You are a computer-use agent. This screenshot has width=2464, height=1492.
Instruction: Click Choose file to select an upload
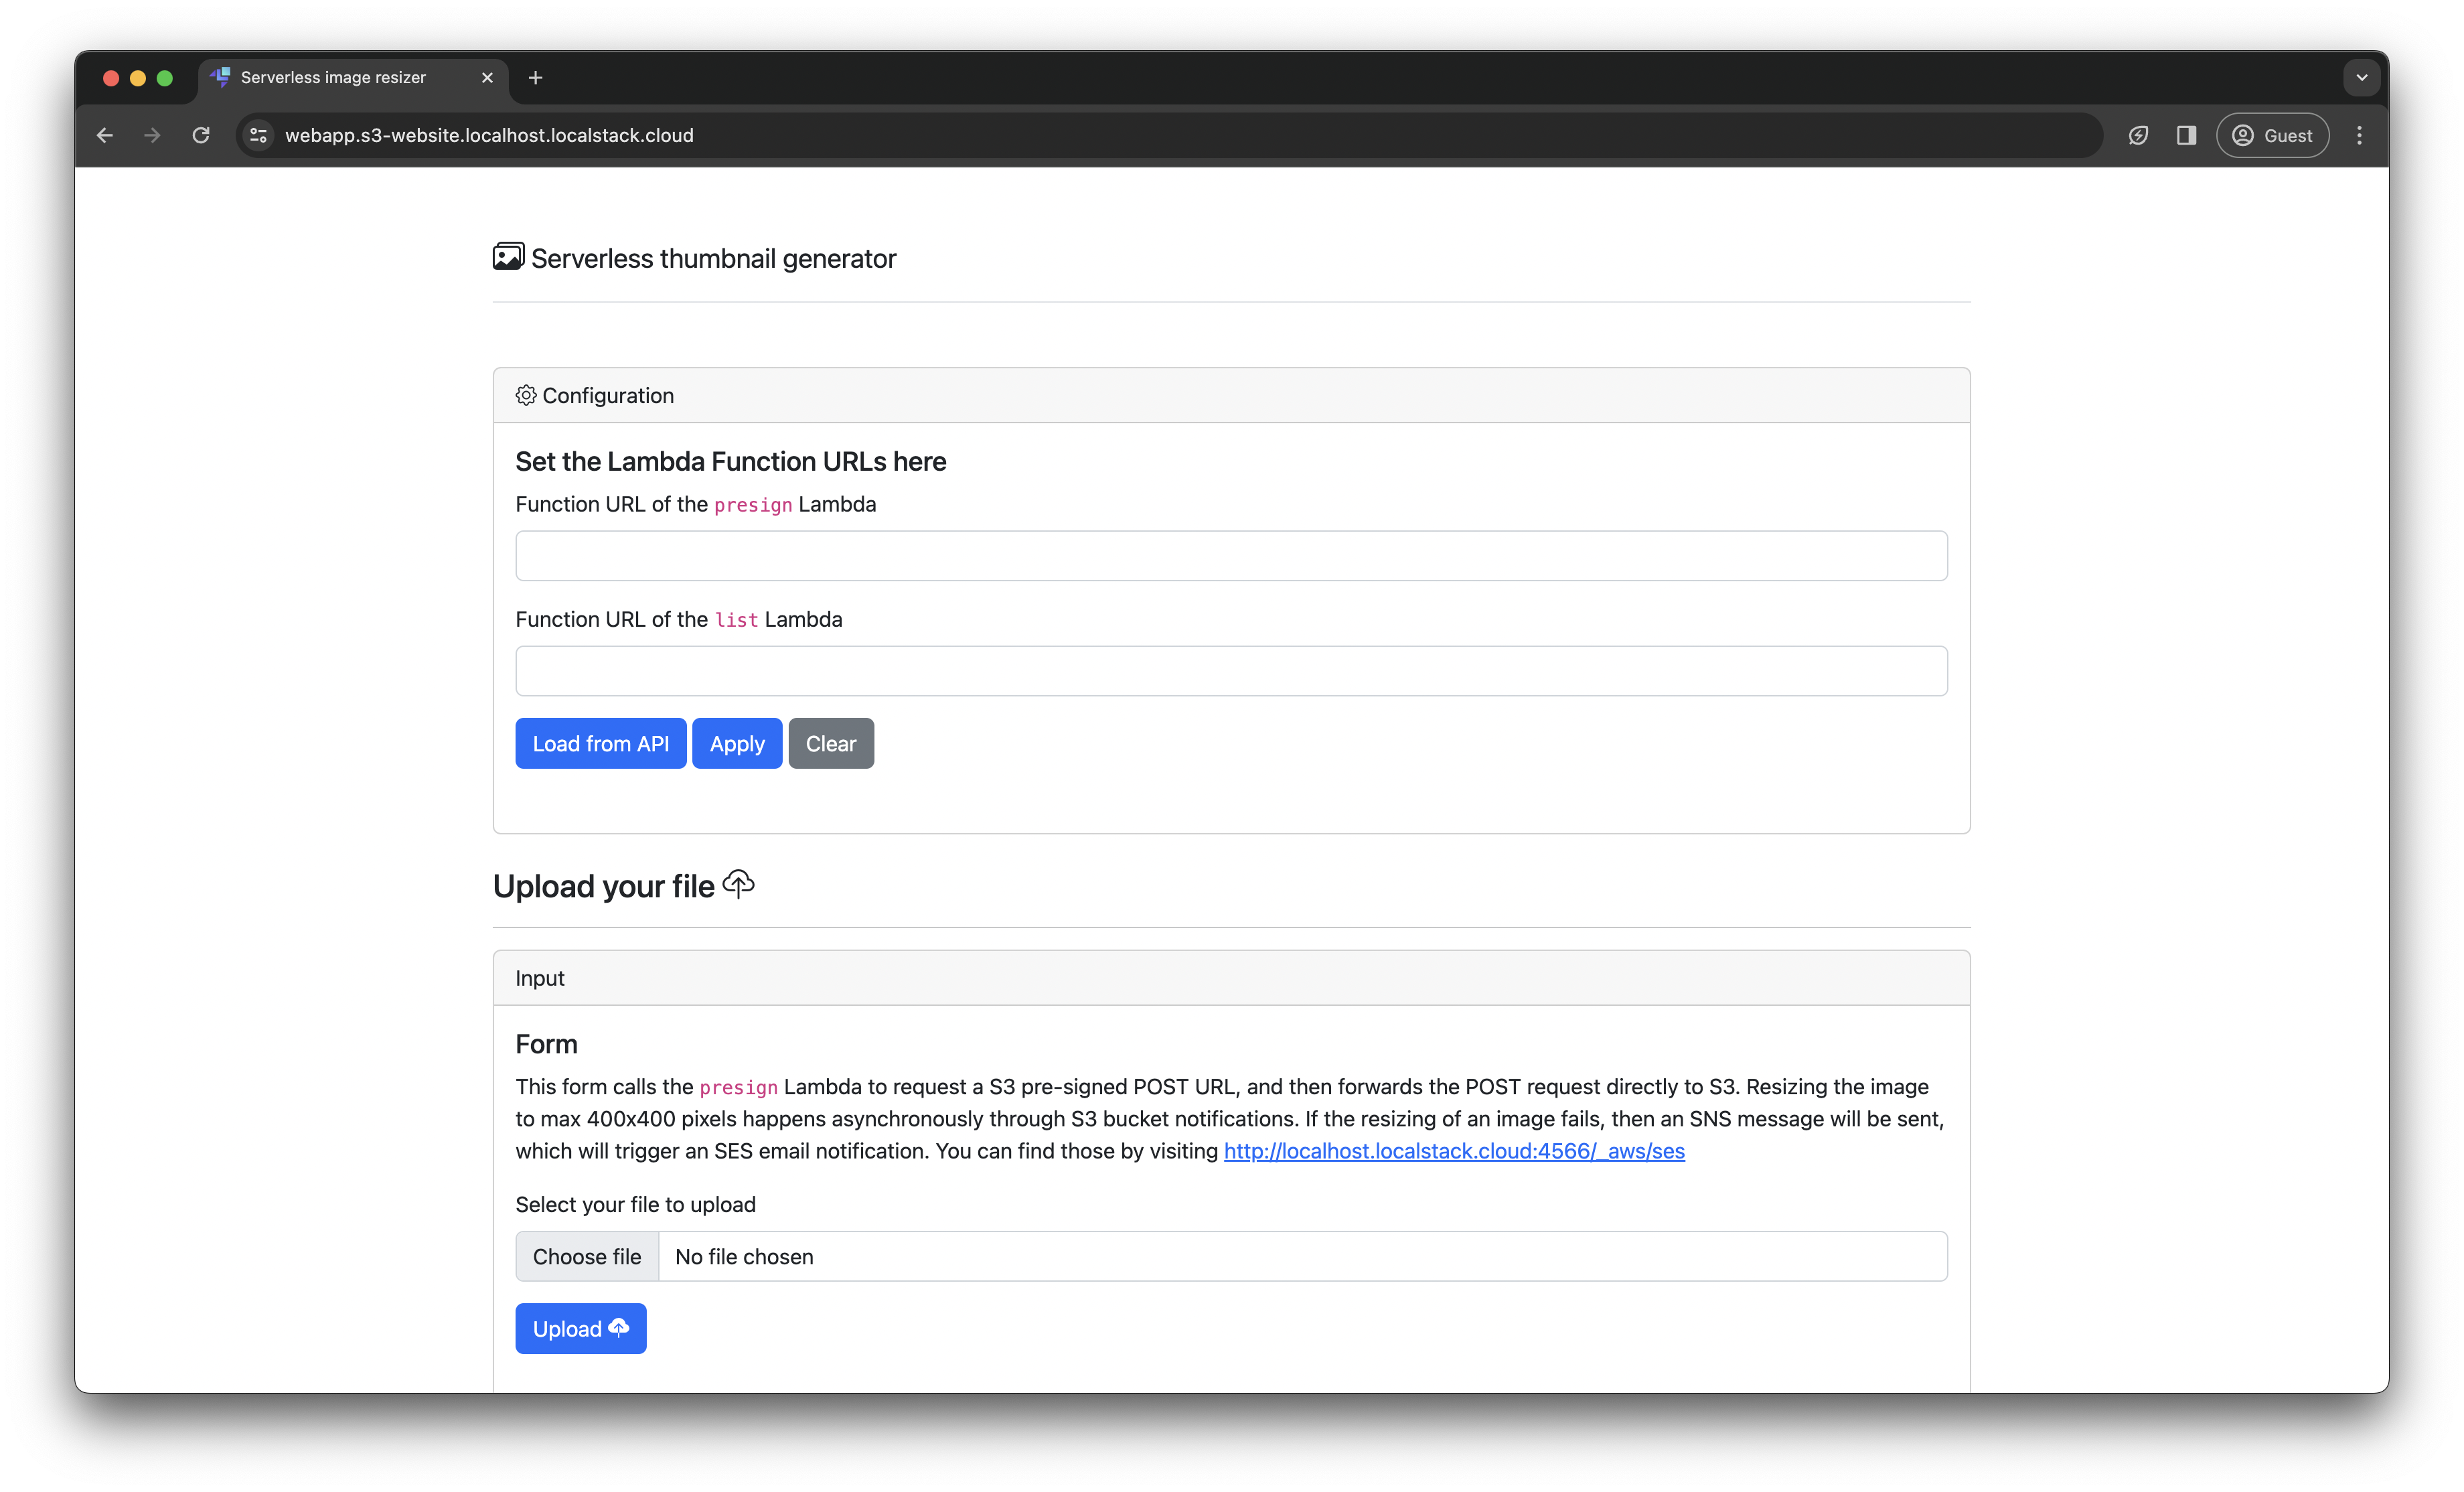tap(586, 1256)
